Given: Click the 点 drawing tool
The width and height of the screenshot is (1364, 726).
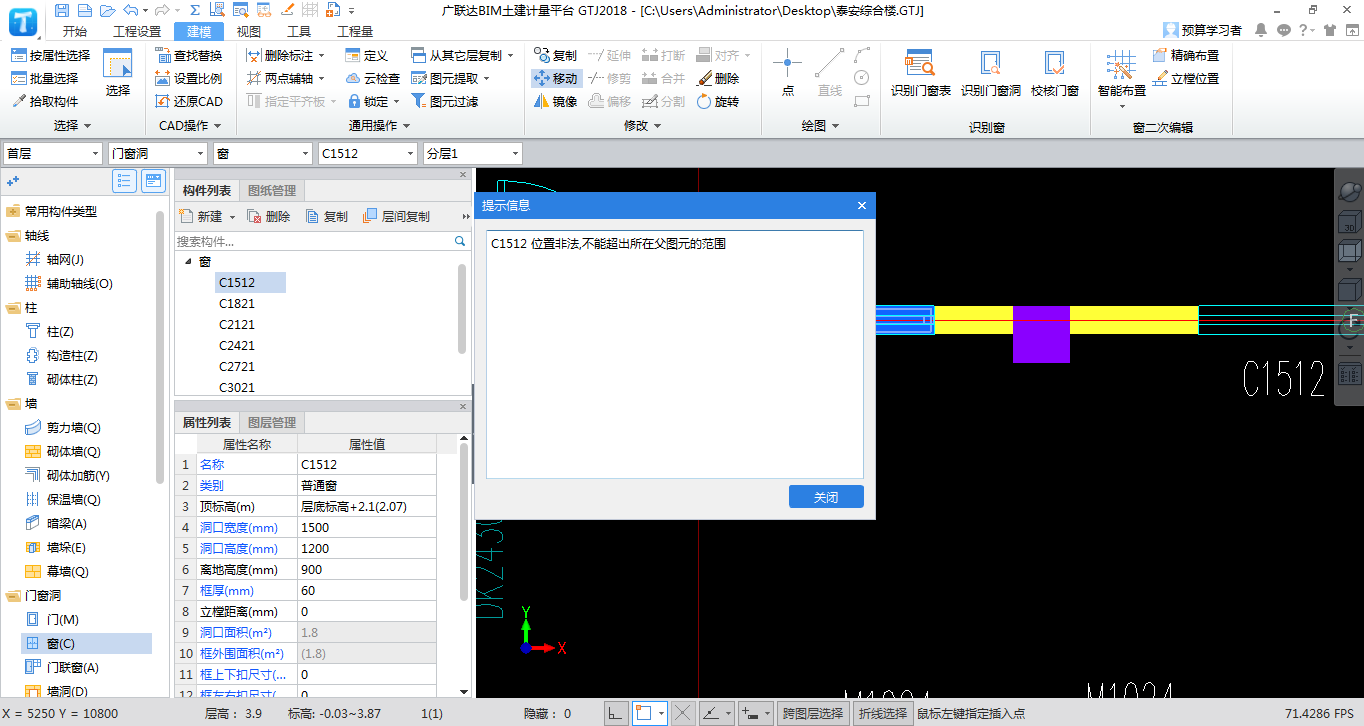Looking at the screenshot, I should click(x=787, y=73).
